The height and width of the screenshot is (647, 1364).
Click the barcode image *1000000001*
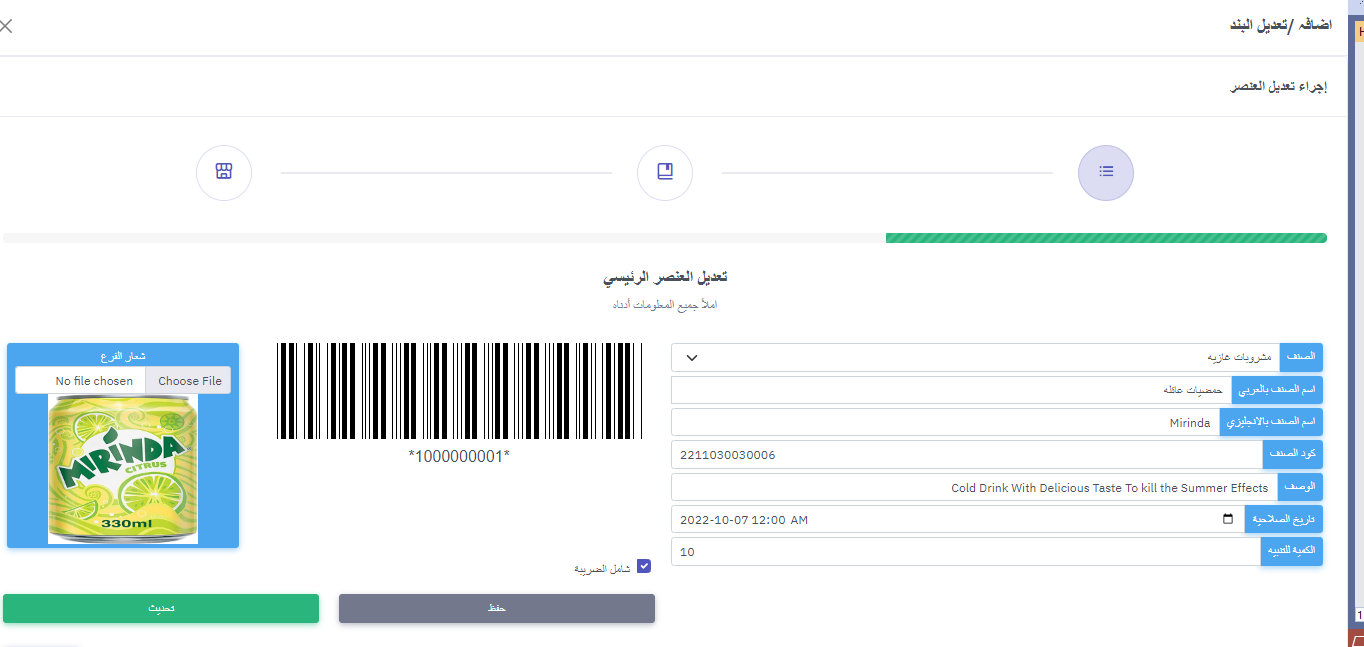(457, 391)
